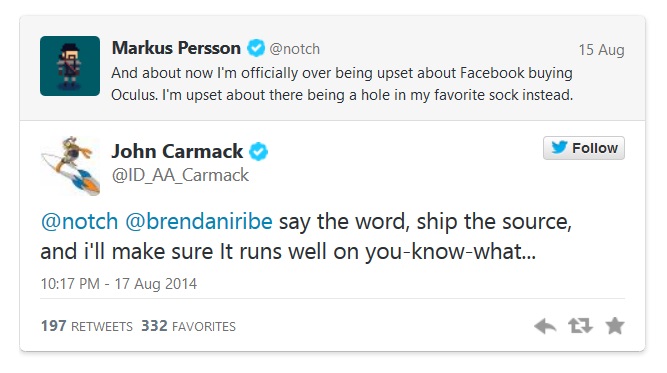
Task: Follow John Carmack
Action: pos(584,148)
